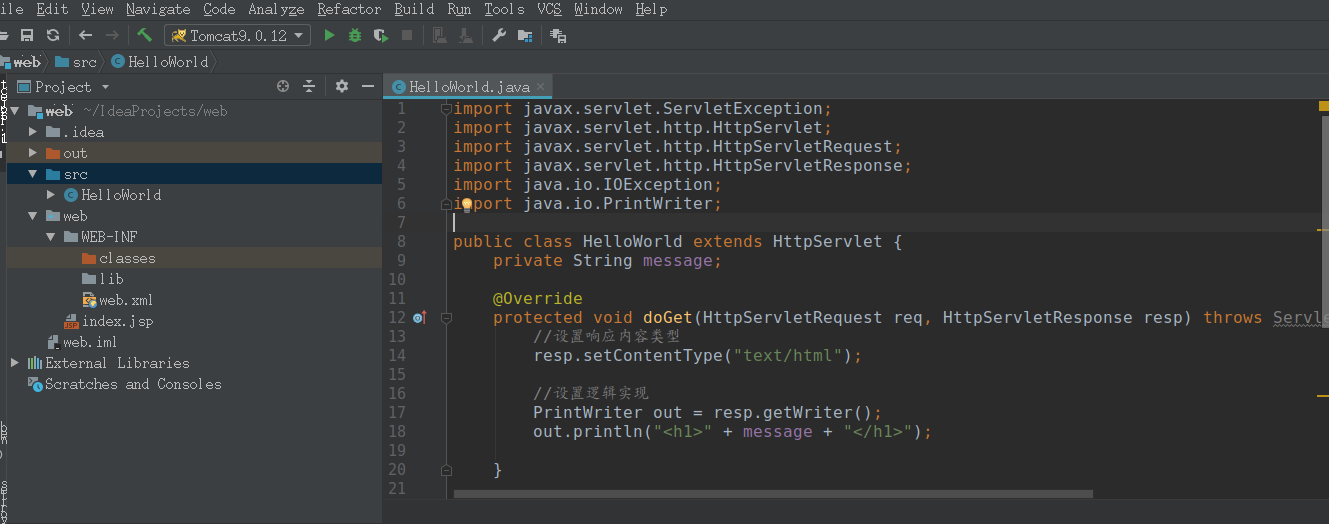
Task: Click the Collapse All icon in Project panel
Action: pyautogui.click(x=309, y=87)
